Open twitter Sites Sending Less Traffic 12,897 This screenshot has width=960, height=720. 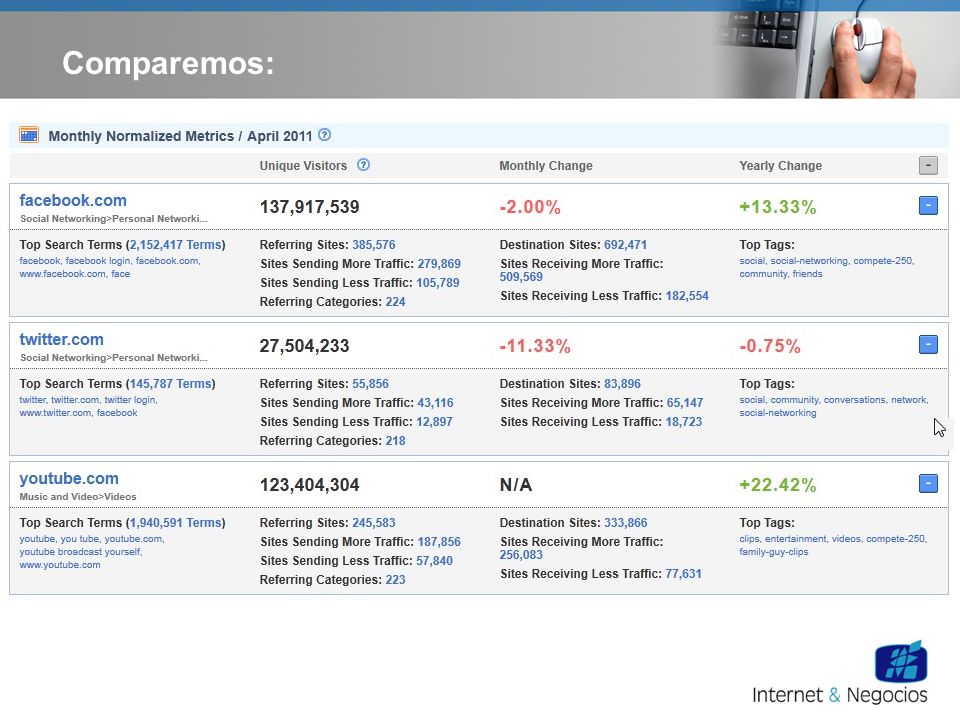(434, 422)
